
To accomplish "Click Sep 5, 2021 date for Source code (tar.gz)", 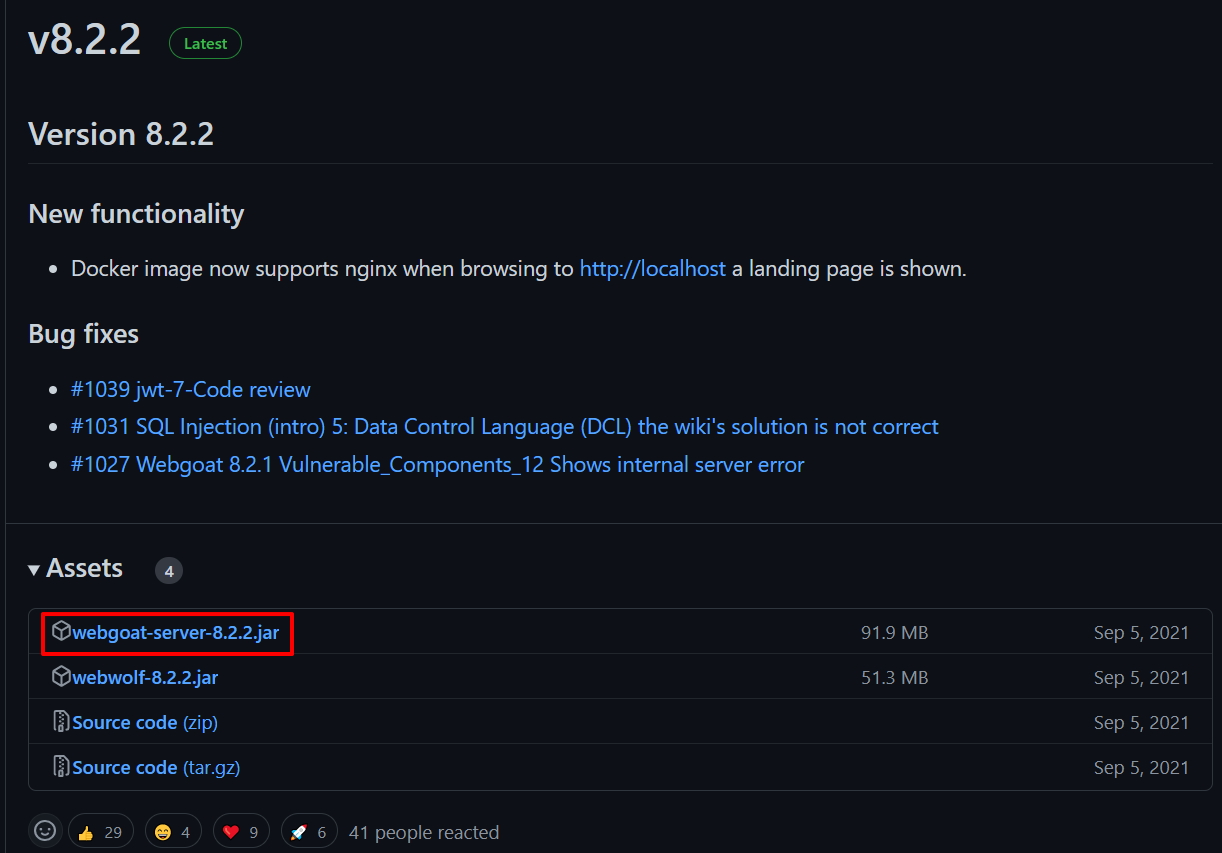I will (1142, 767).
